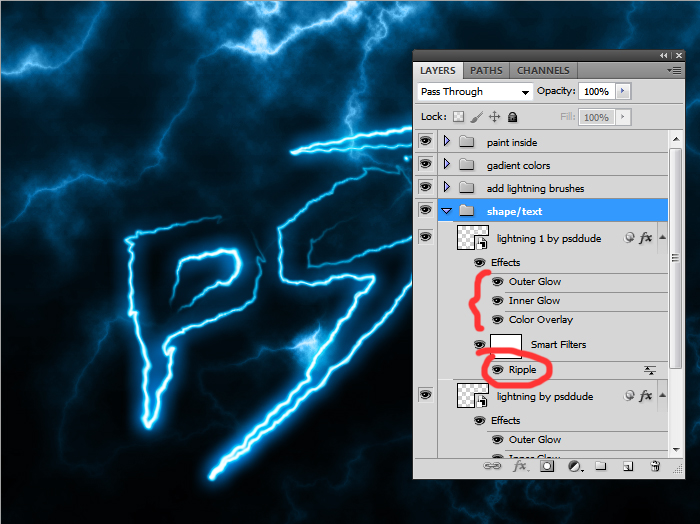Open the Layers panel options menu icon
This screenshot has height=524, width=700.
(x=674, y=71)
